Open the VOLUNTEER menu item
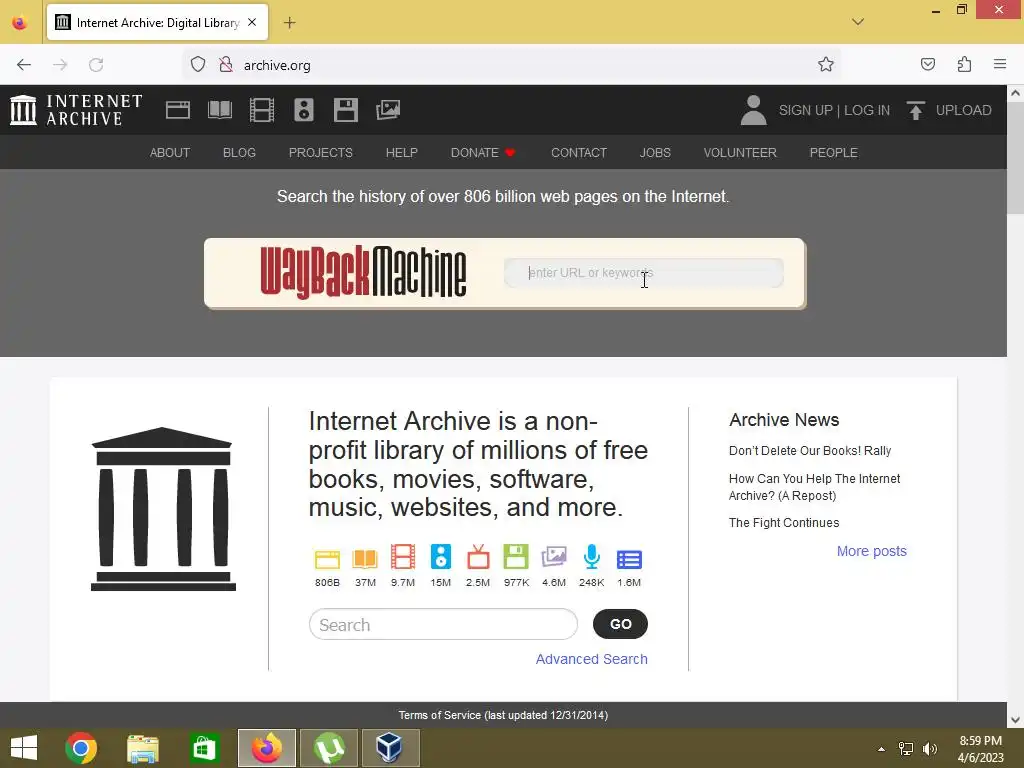Image resolution: width=1024 pixels, height=768 pixels. [740, 153]
